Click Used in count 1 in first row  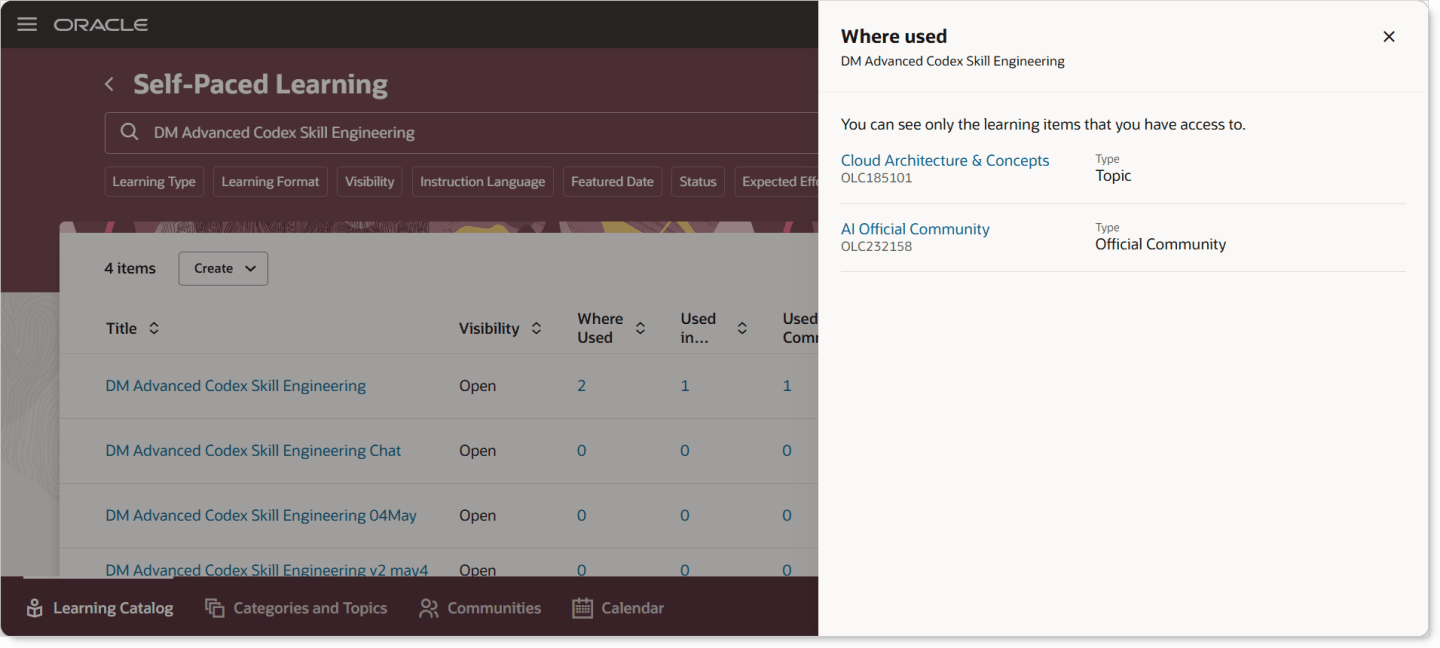pyautogui.click(x=685, y=386)
